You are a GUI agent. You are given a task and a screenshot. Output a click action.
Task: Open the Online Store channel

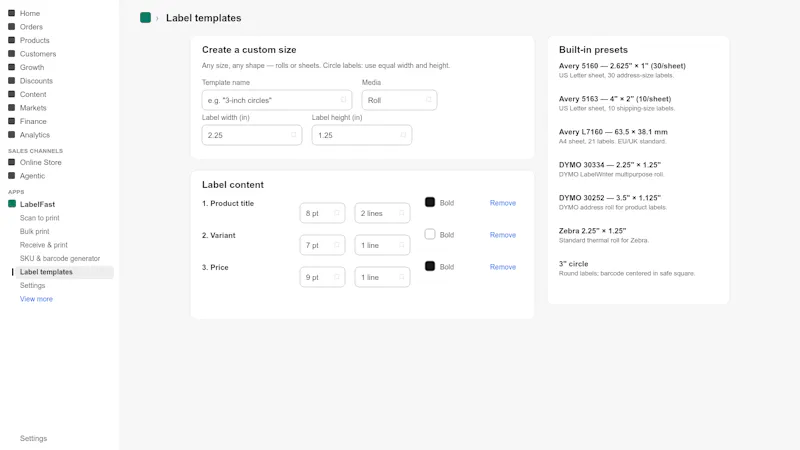point(40,162)
